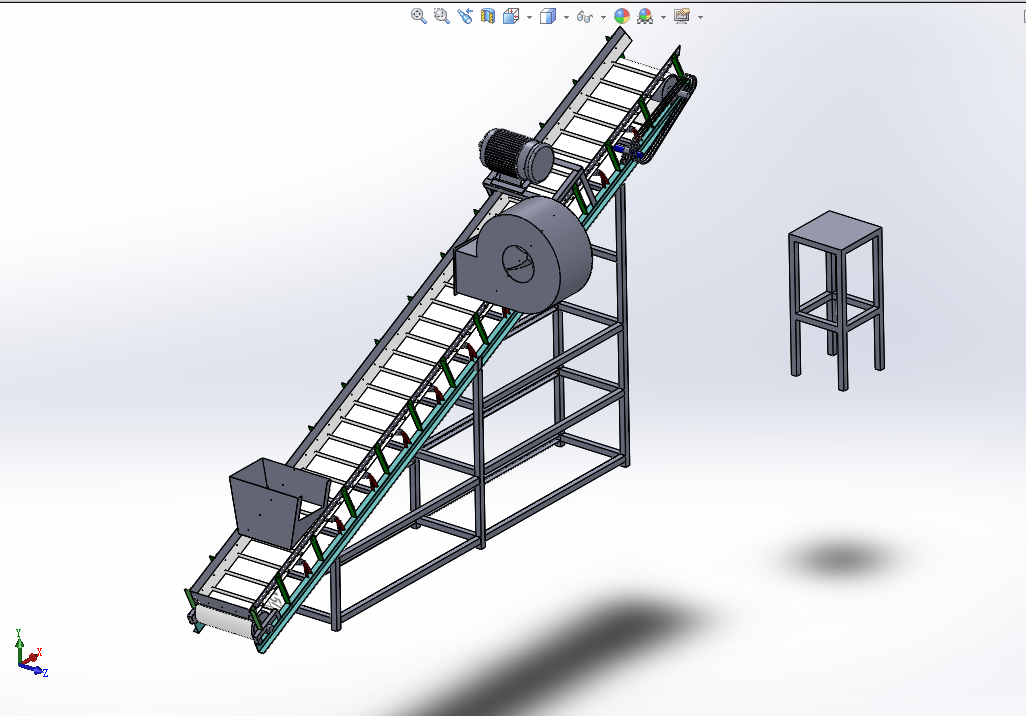Expand the Apply Scene dropdown arrow
1026x716 pixels.
(x=663, y=17)
